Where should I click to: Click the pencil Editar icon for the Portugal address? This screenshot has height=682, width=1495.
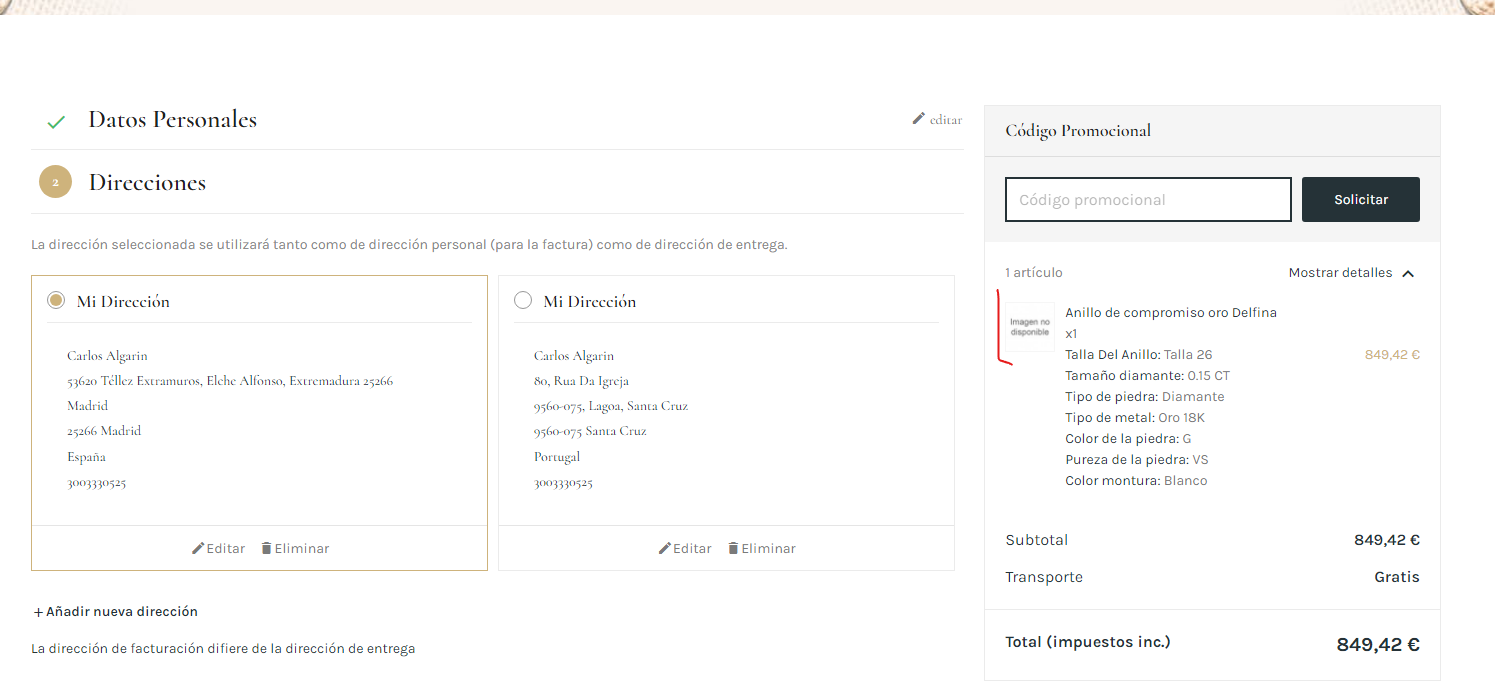665,548
